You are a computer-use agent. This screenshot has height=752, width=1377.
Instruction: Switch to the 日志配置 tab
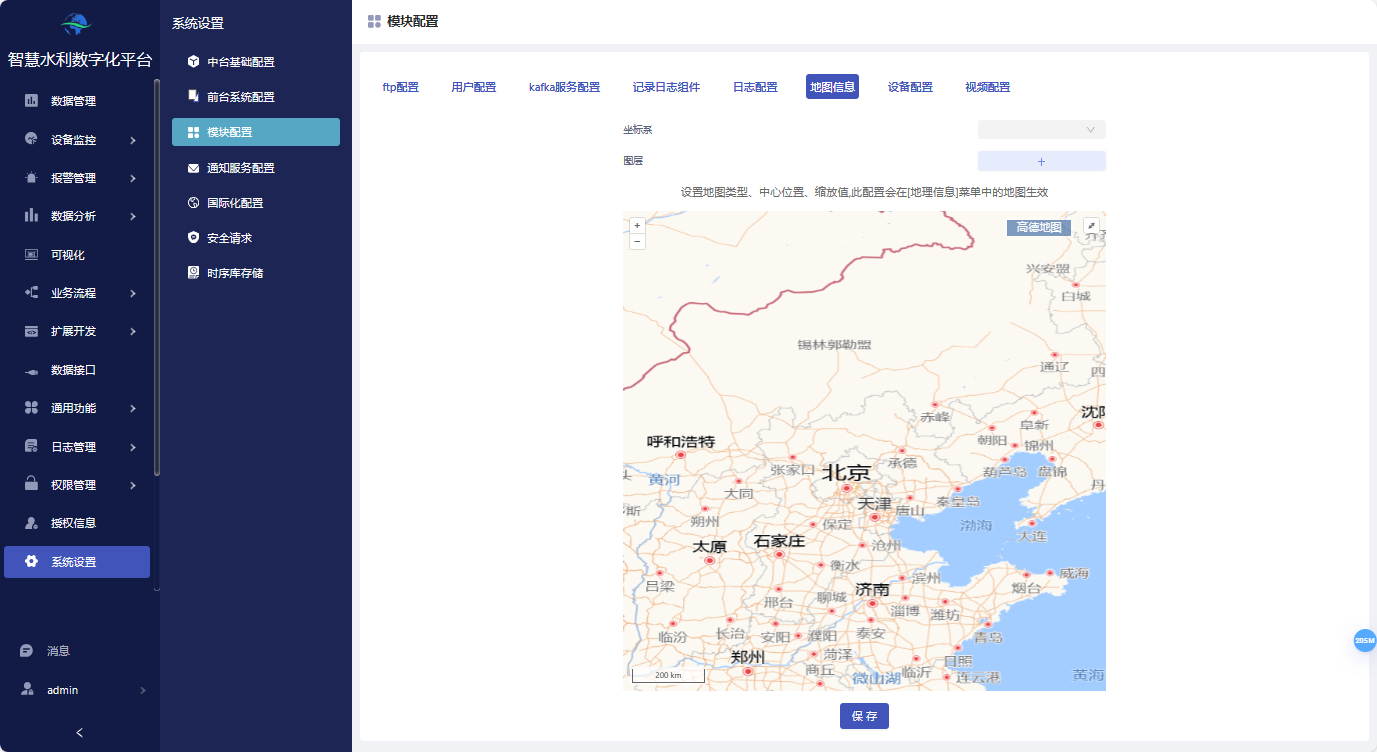click(x=755, y=87)
